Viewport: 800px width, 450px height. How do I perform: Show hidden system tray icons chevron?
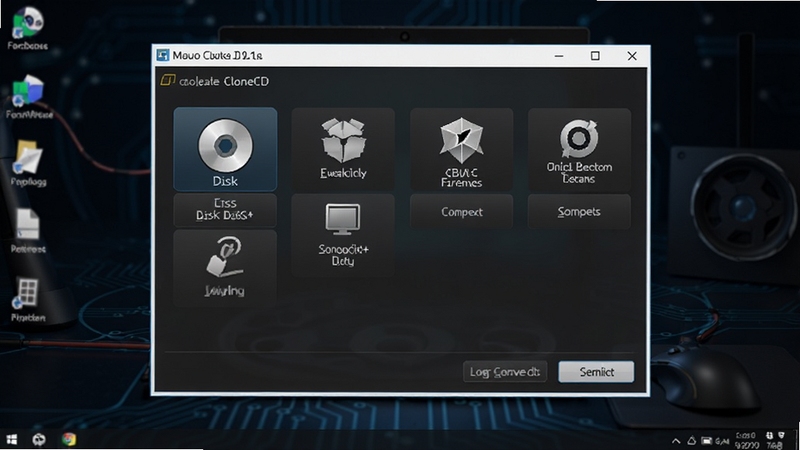676,441
